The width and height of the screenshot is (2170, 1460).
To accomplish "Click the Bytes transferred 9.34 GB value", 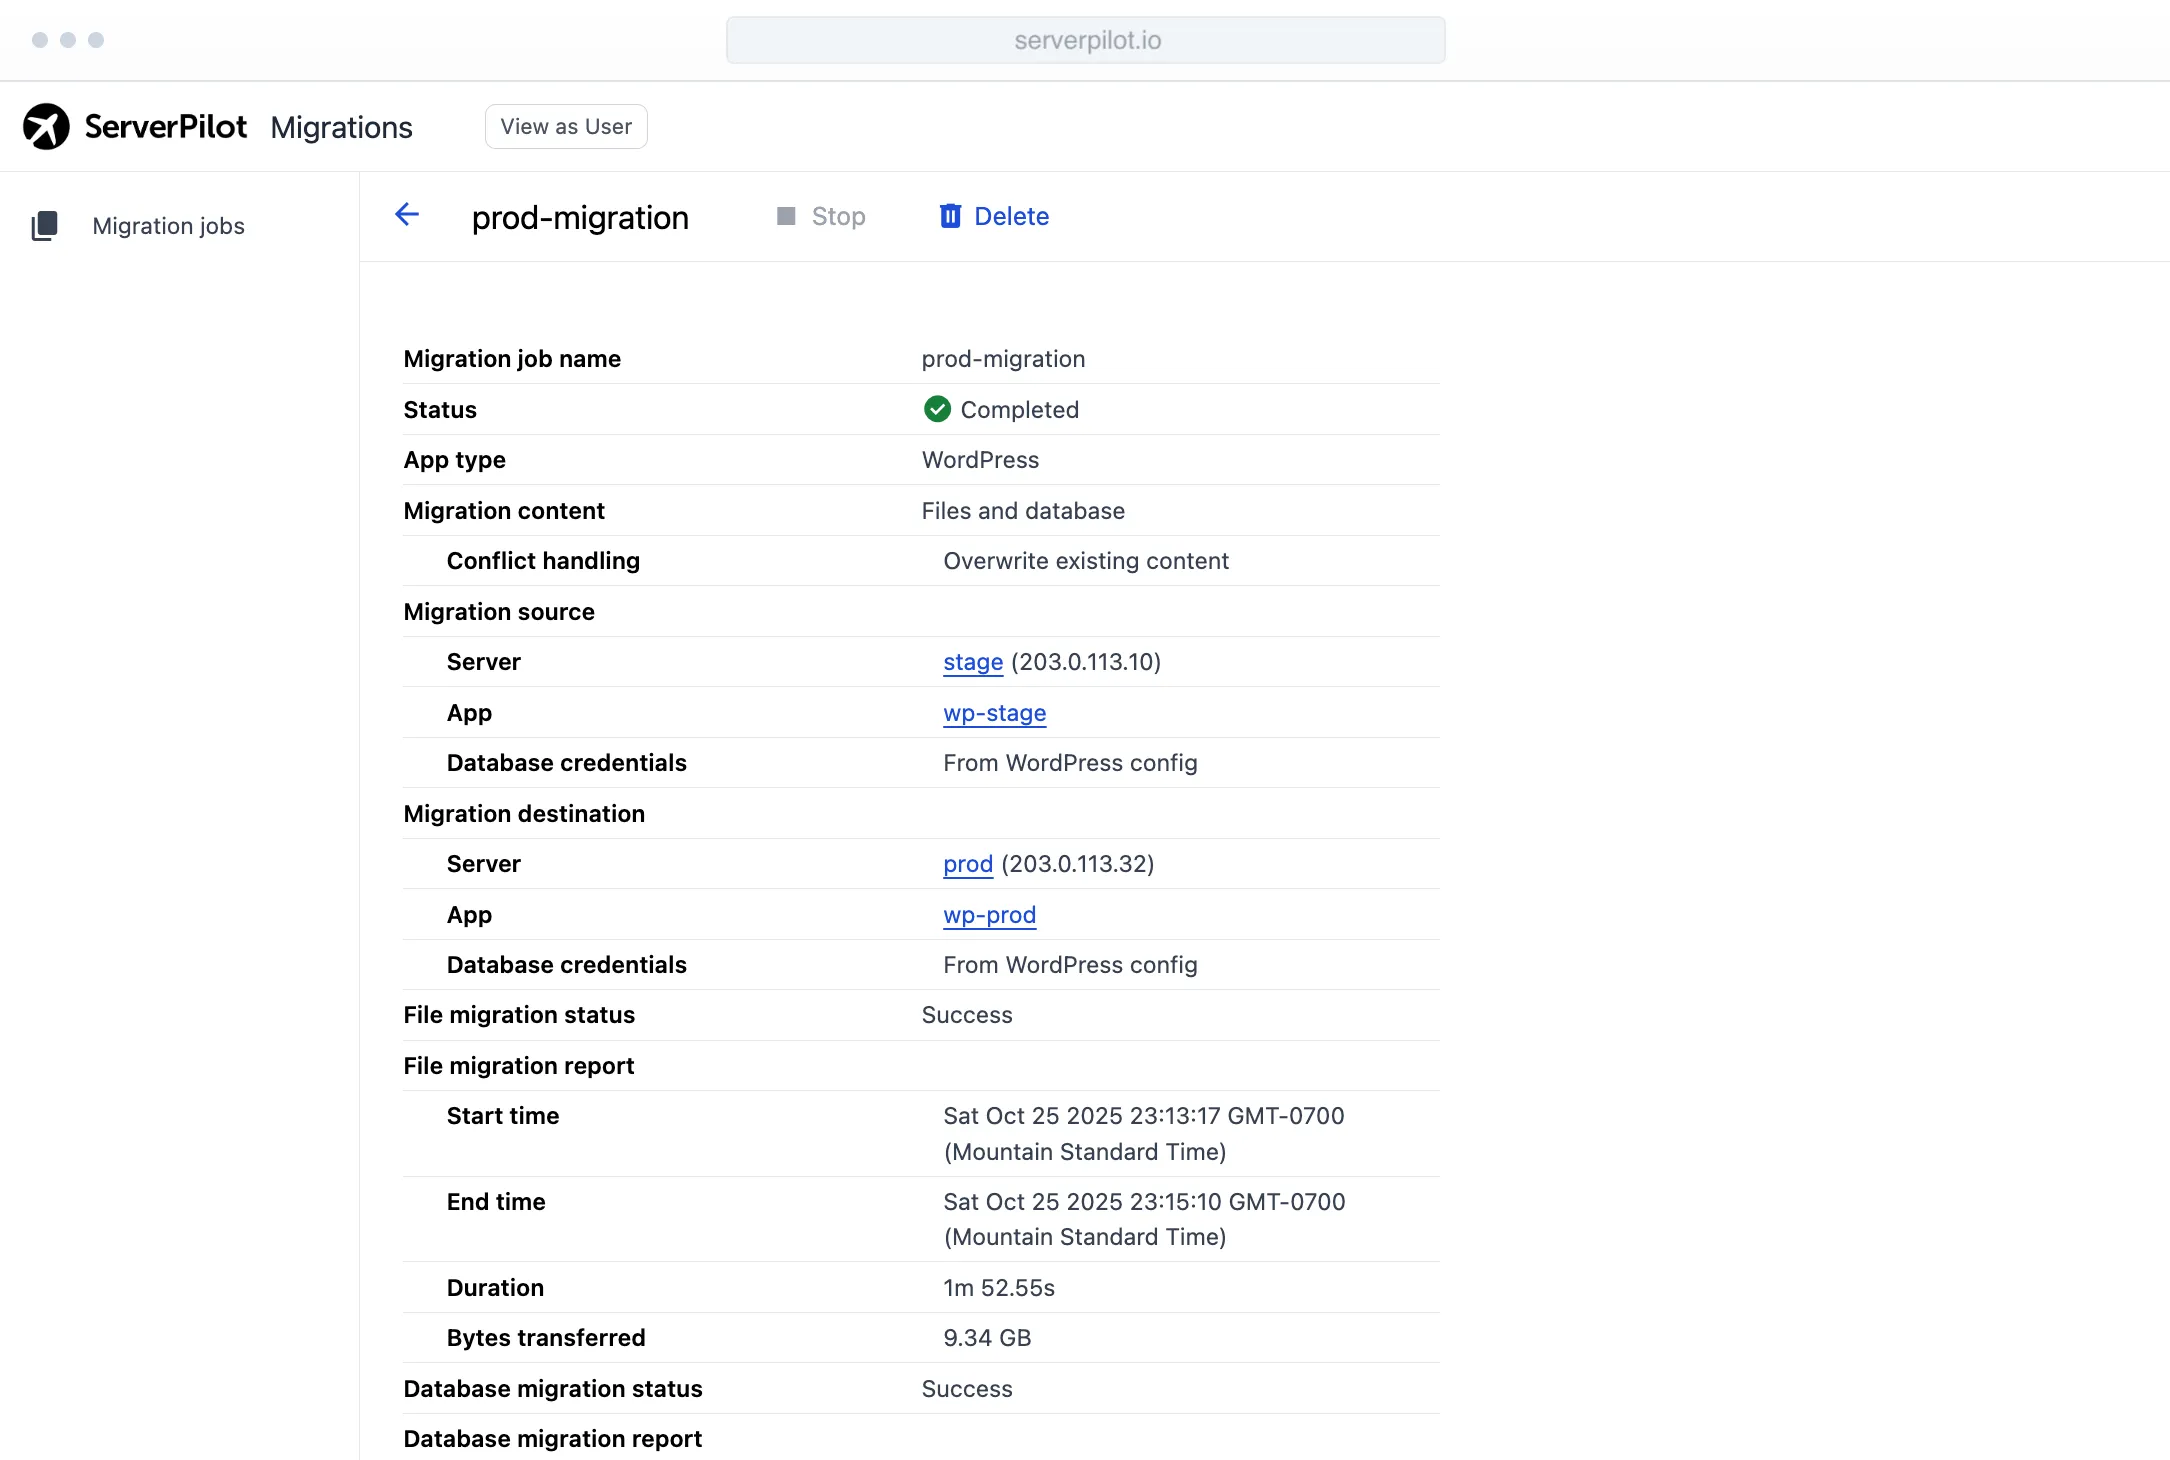I will [987, 1338].
